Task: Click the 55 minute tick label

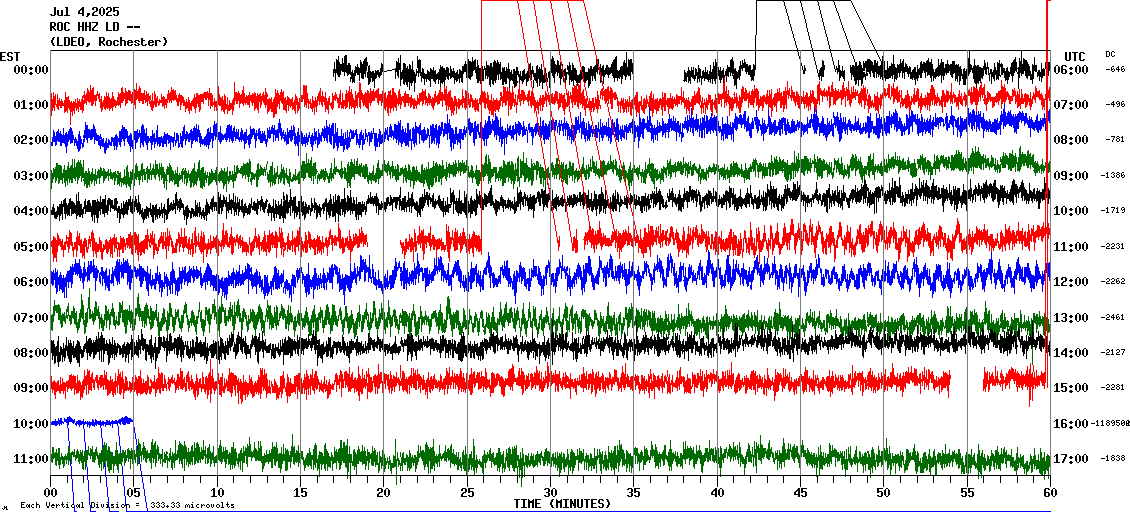Action: click(967, 493)
